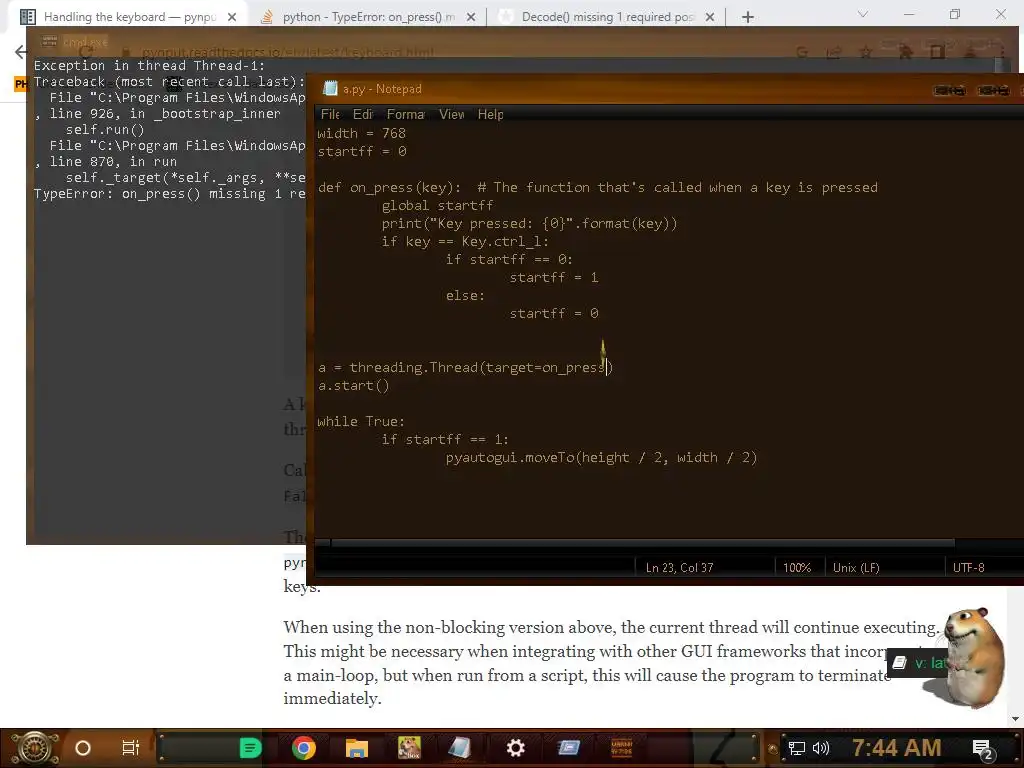The width and height of the screenshot is (1024, 768).
Task: Open Notepad Help menu
Action: pos(490,114)
